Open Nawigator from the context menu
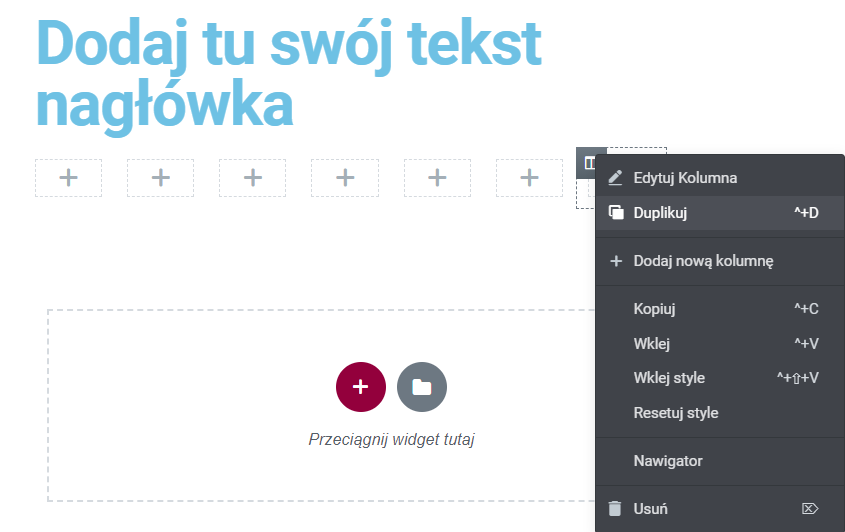This screenshot has width=845, height=532. 668,461
